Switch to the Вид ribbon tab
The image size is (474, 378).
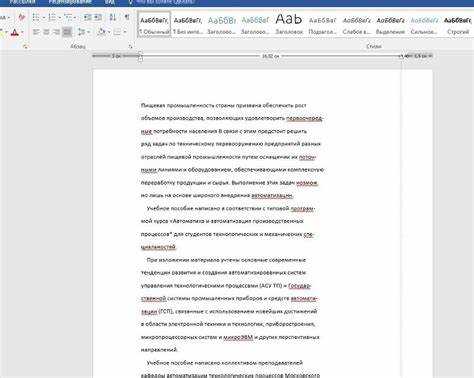pos(109,2)
